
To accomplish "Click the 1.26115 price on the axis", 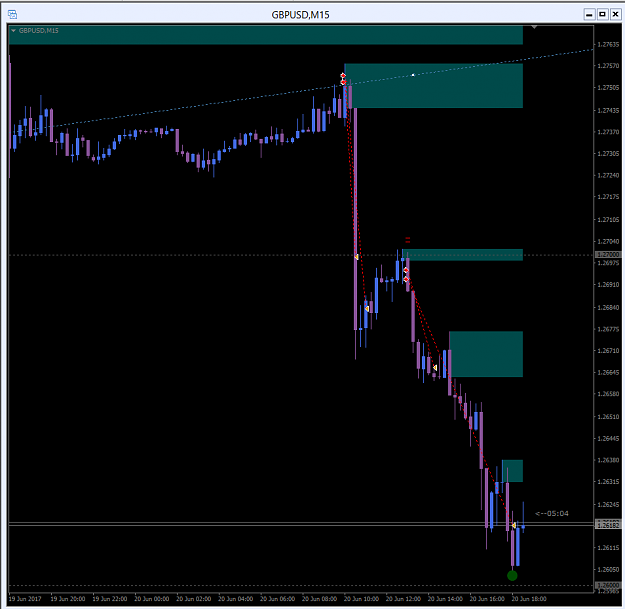I will [x=608, y=548].
